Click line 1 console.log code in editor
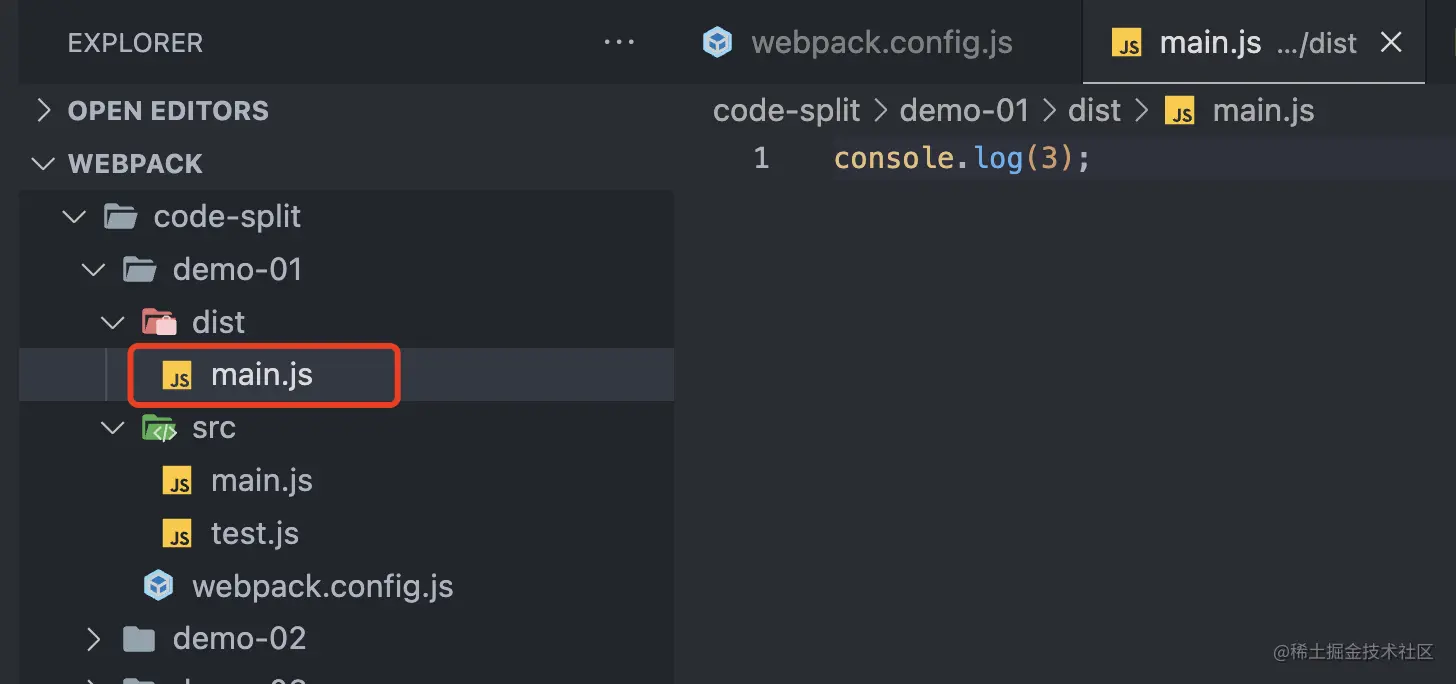Image resolution: width=1456 pixels, height=684 pixels. pyautogui.click(x=960, y=159)
